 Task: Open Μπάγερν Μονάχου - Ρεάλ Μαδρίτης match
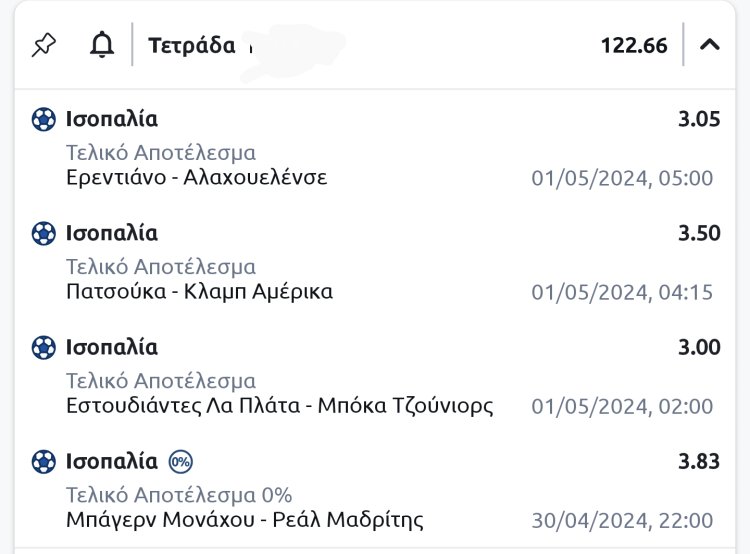pyautogui.click(x=244, y=519)
